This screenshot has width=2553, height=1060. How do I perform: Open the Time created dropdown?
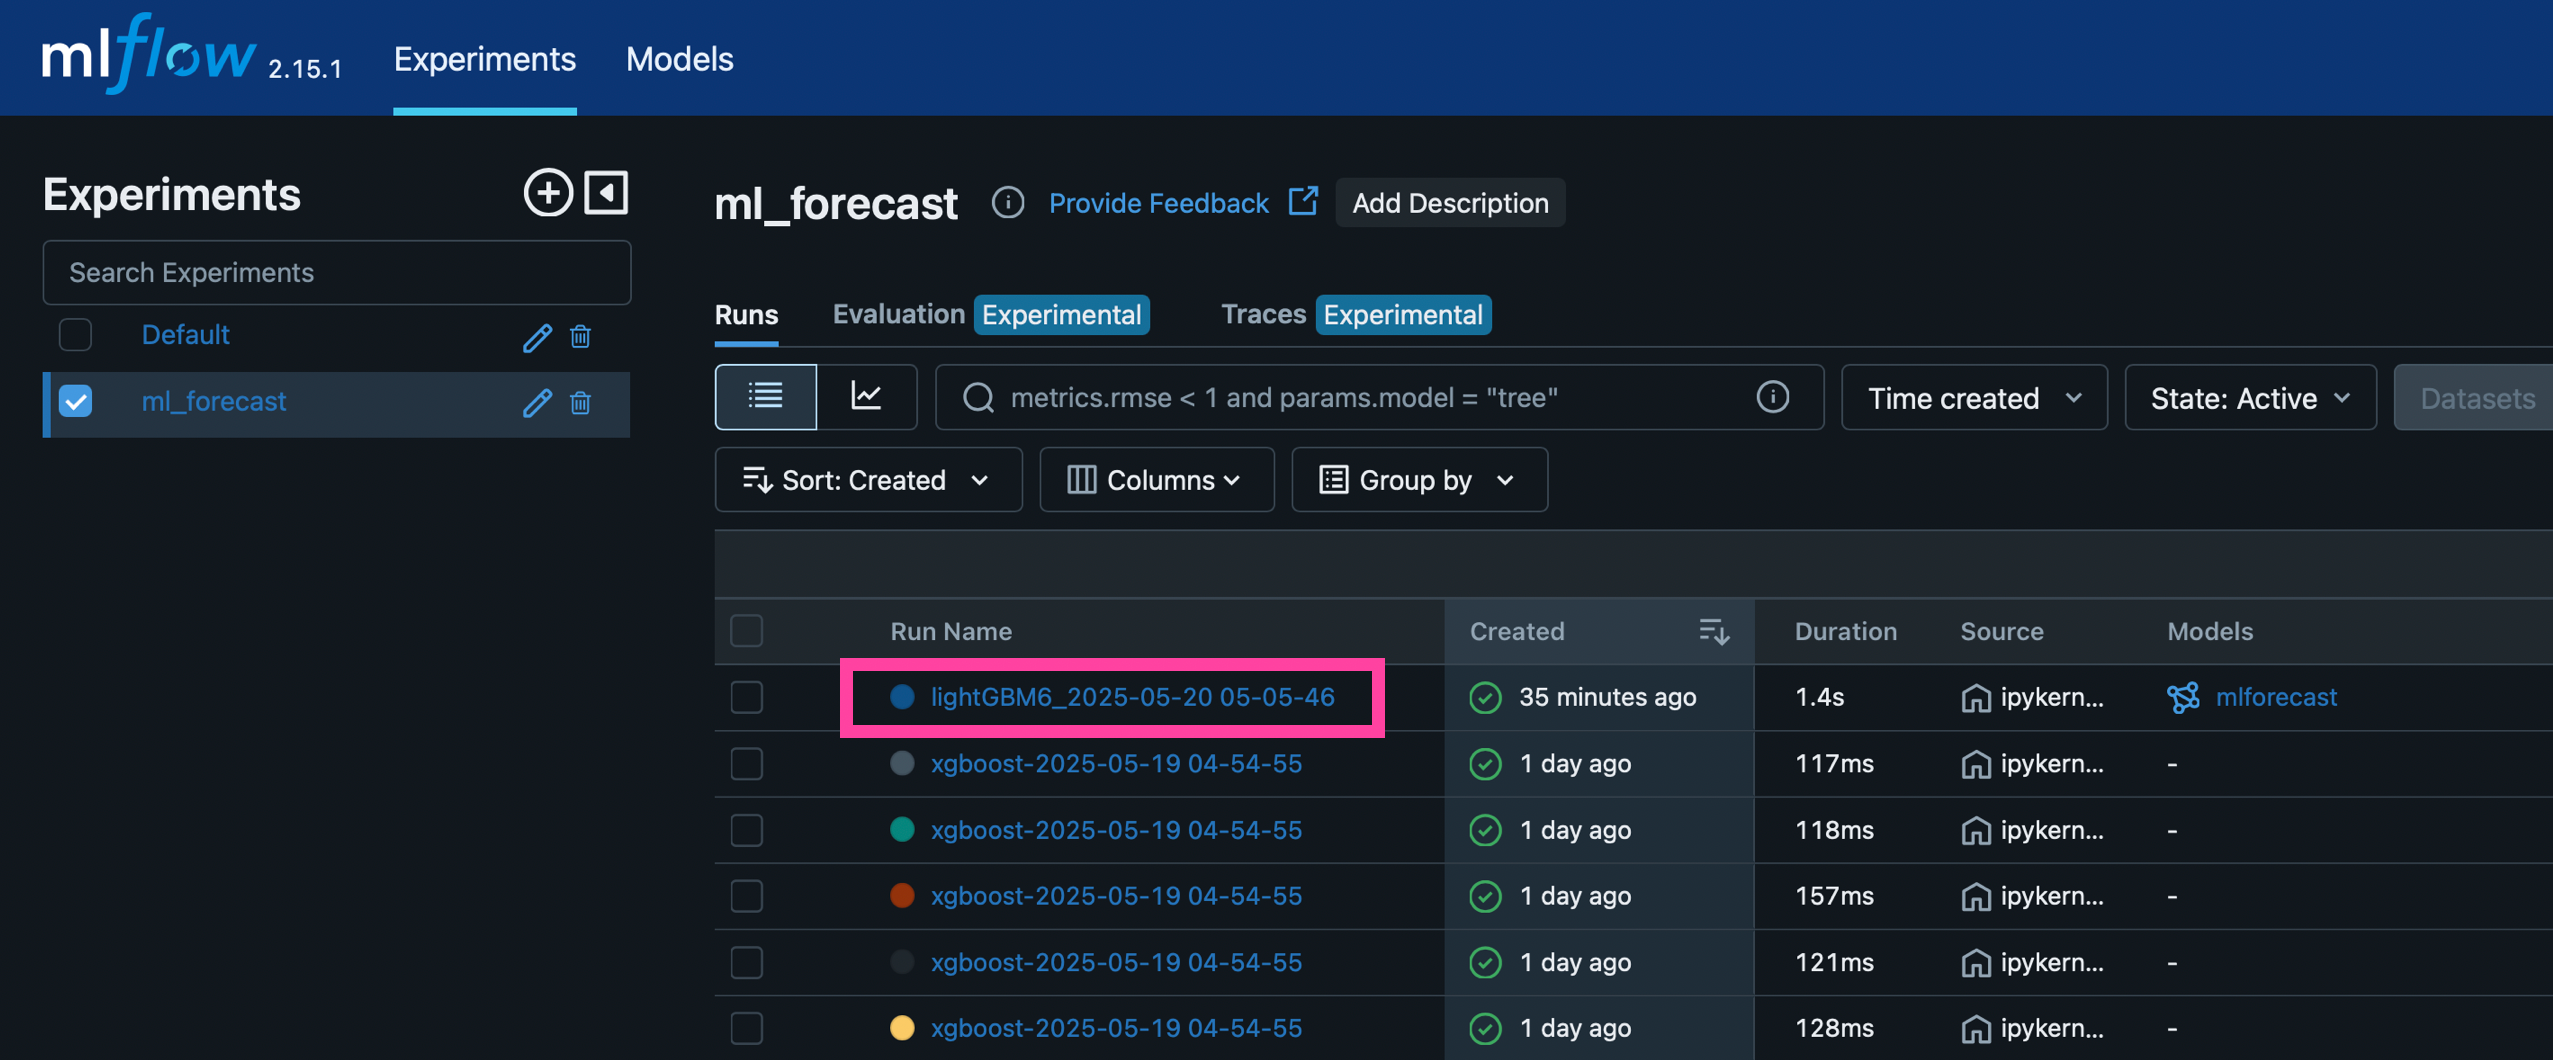(x=1973, y=397)
